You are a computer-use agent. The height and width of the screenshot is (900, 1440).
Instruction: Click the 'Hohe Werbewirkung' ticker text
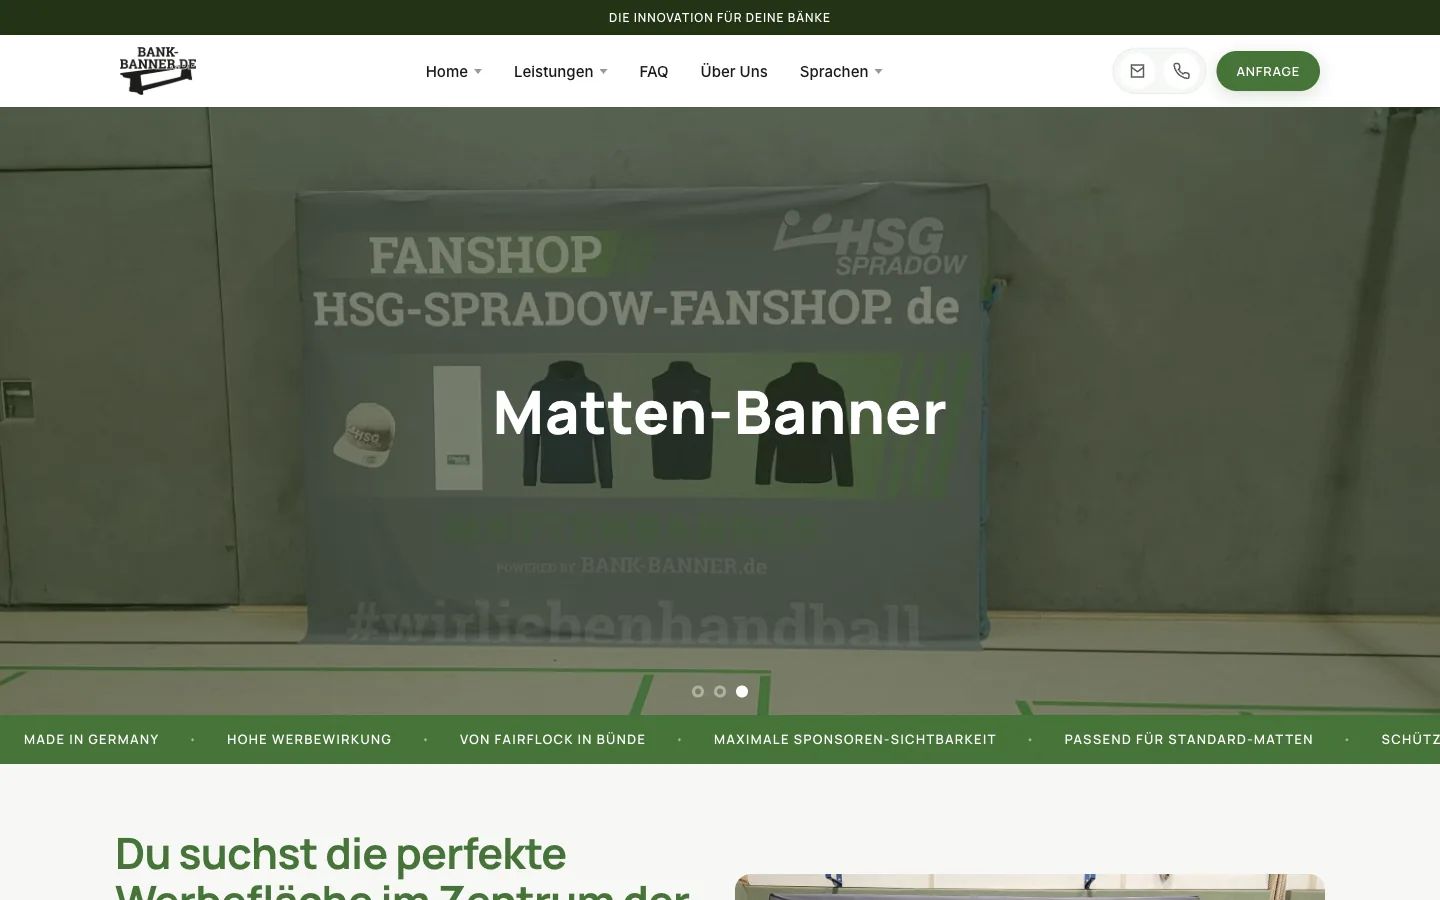coord(309,739)
